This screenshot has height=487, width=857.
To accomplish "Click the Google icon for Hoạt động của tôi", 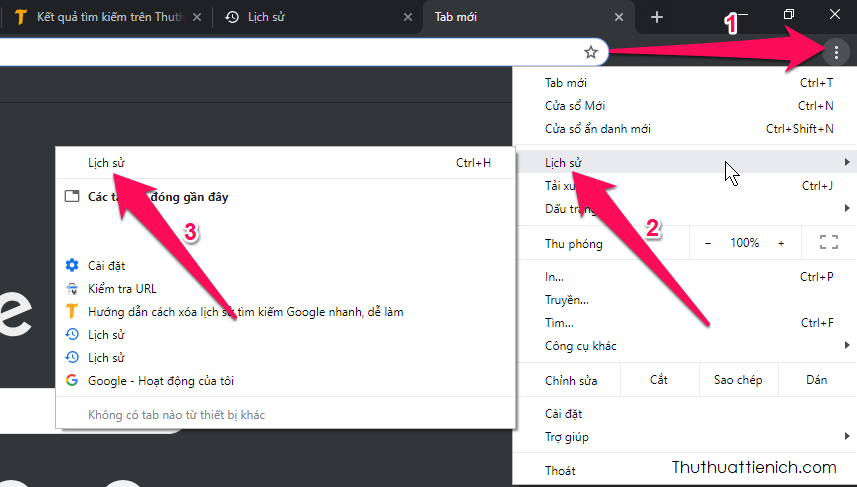I will point(72,380).
